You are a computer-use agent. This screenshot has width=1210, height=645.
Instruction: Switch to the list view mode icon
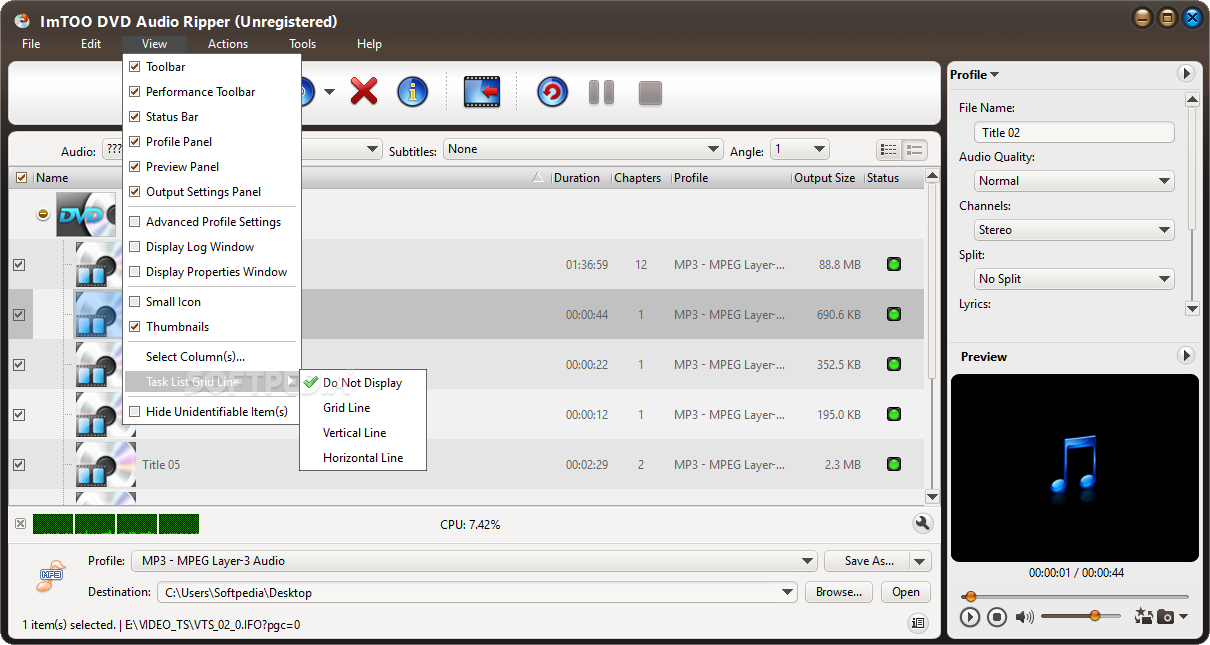[x=888, y=150]
